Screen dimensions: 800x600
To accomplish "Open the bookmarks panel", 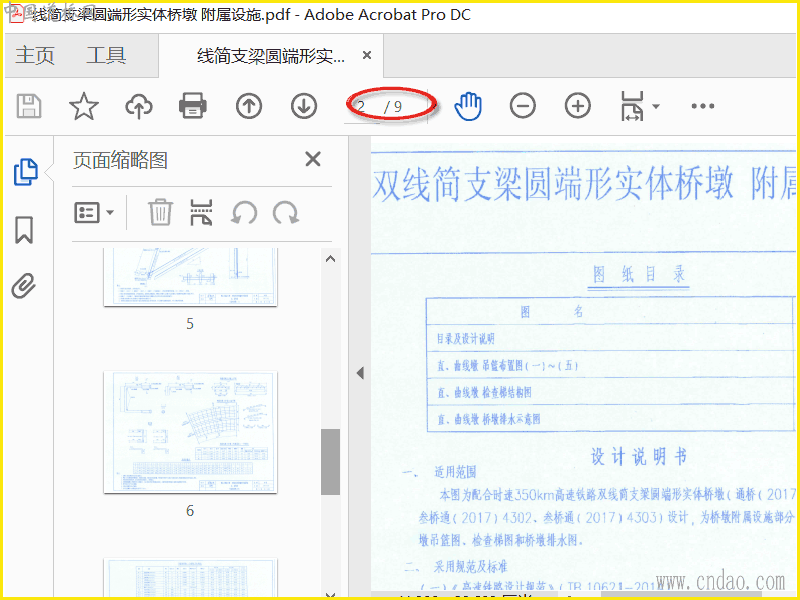I will point(24,230).
